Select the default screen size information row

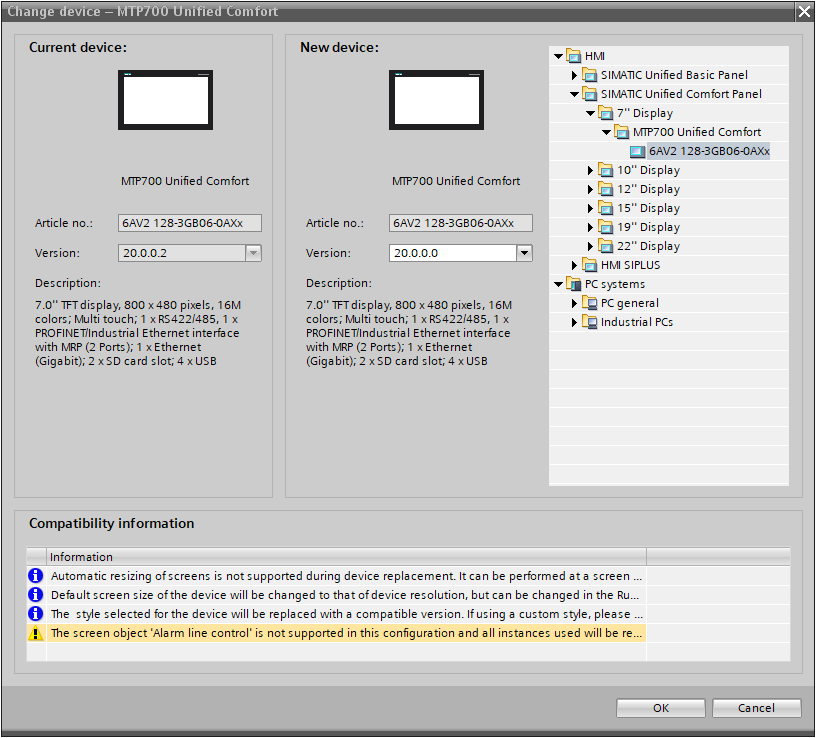(x=336, y=595)
